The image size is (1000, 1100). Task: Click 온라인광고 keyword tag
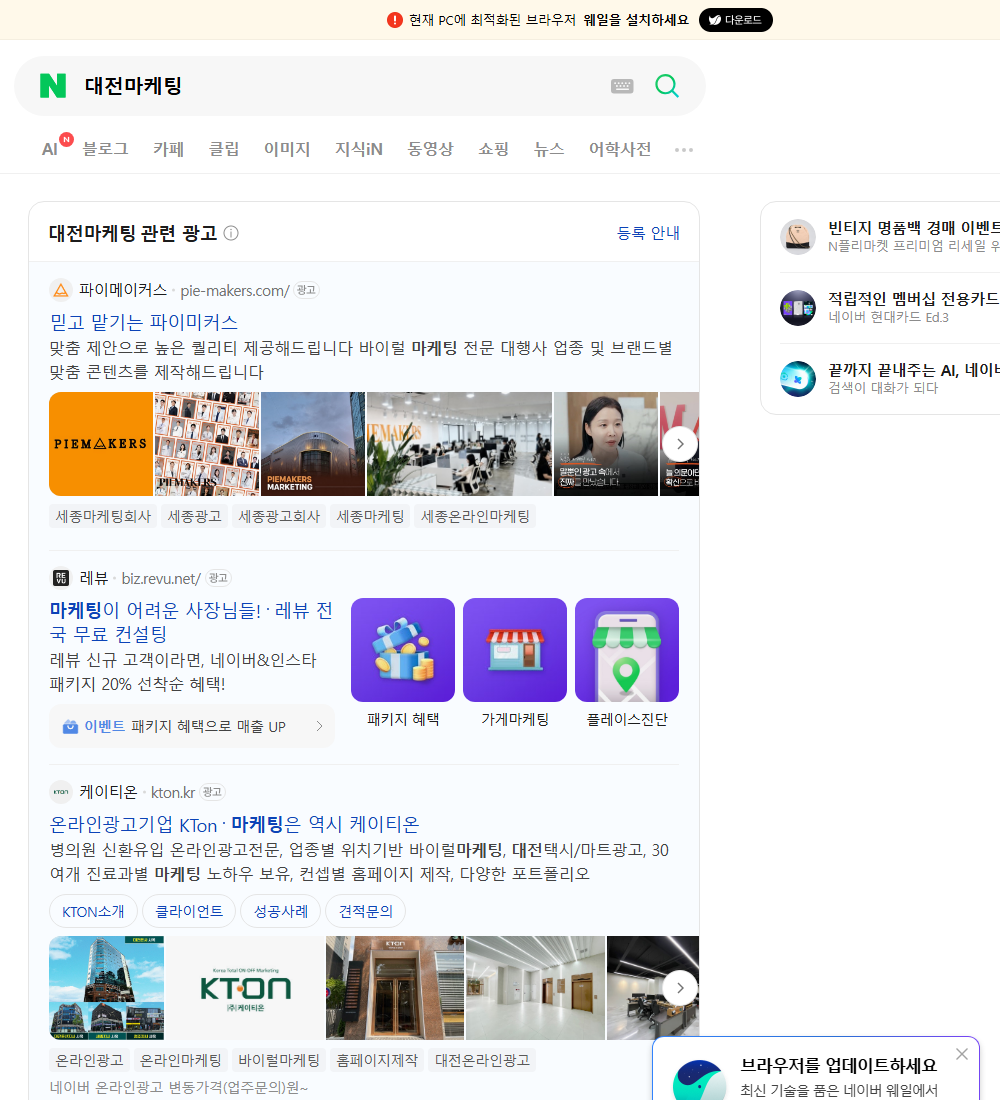[89, 1060]
